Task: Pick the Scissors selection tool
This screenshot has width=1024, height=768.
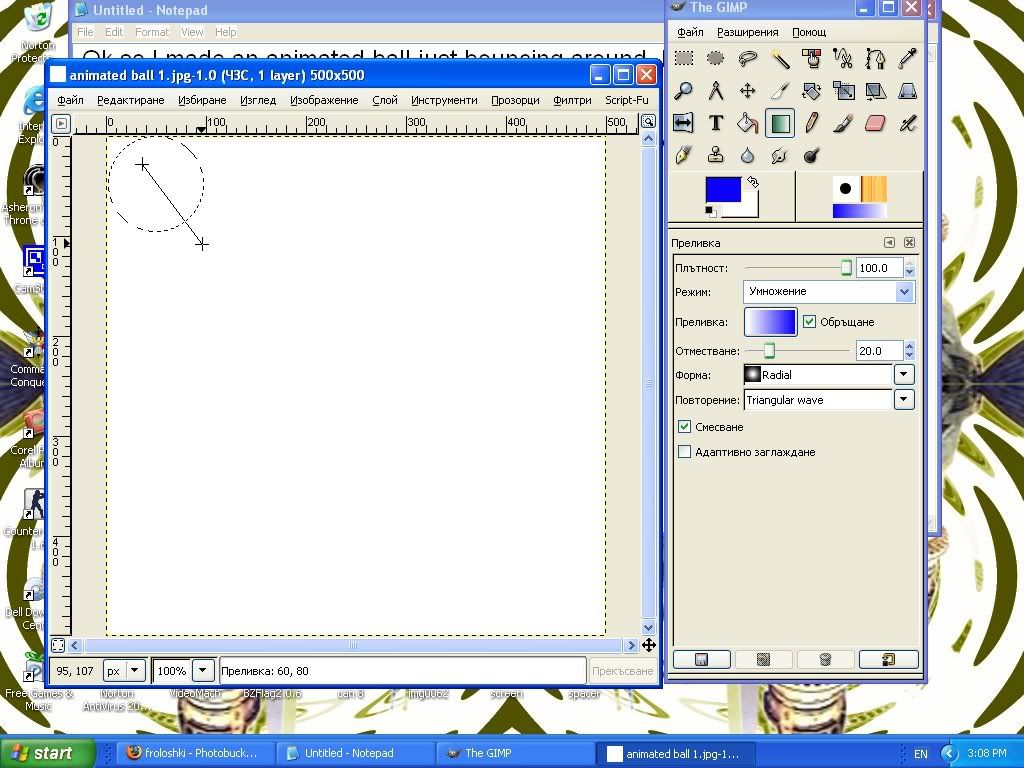Action: tap(844, 59)
